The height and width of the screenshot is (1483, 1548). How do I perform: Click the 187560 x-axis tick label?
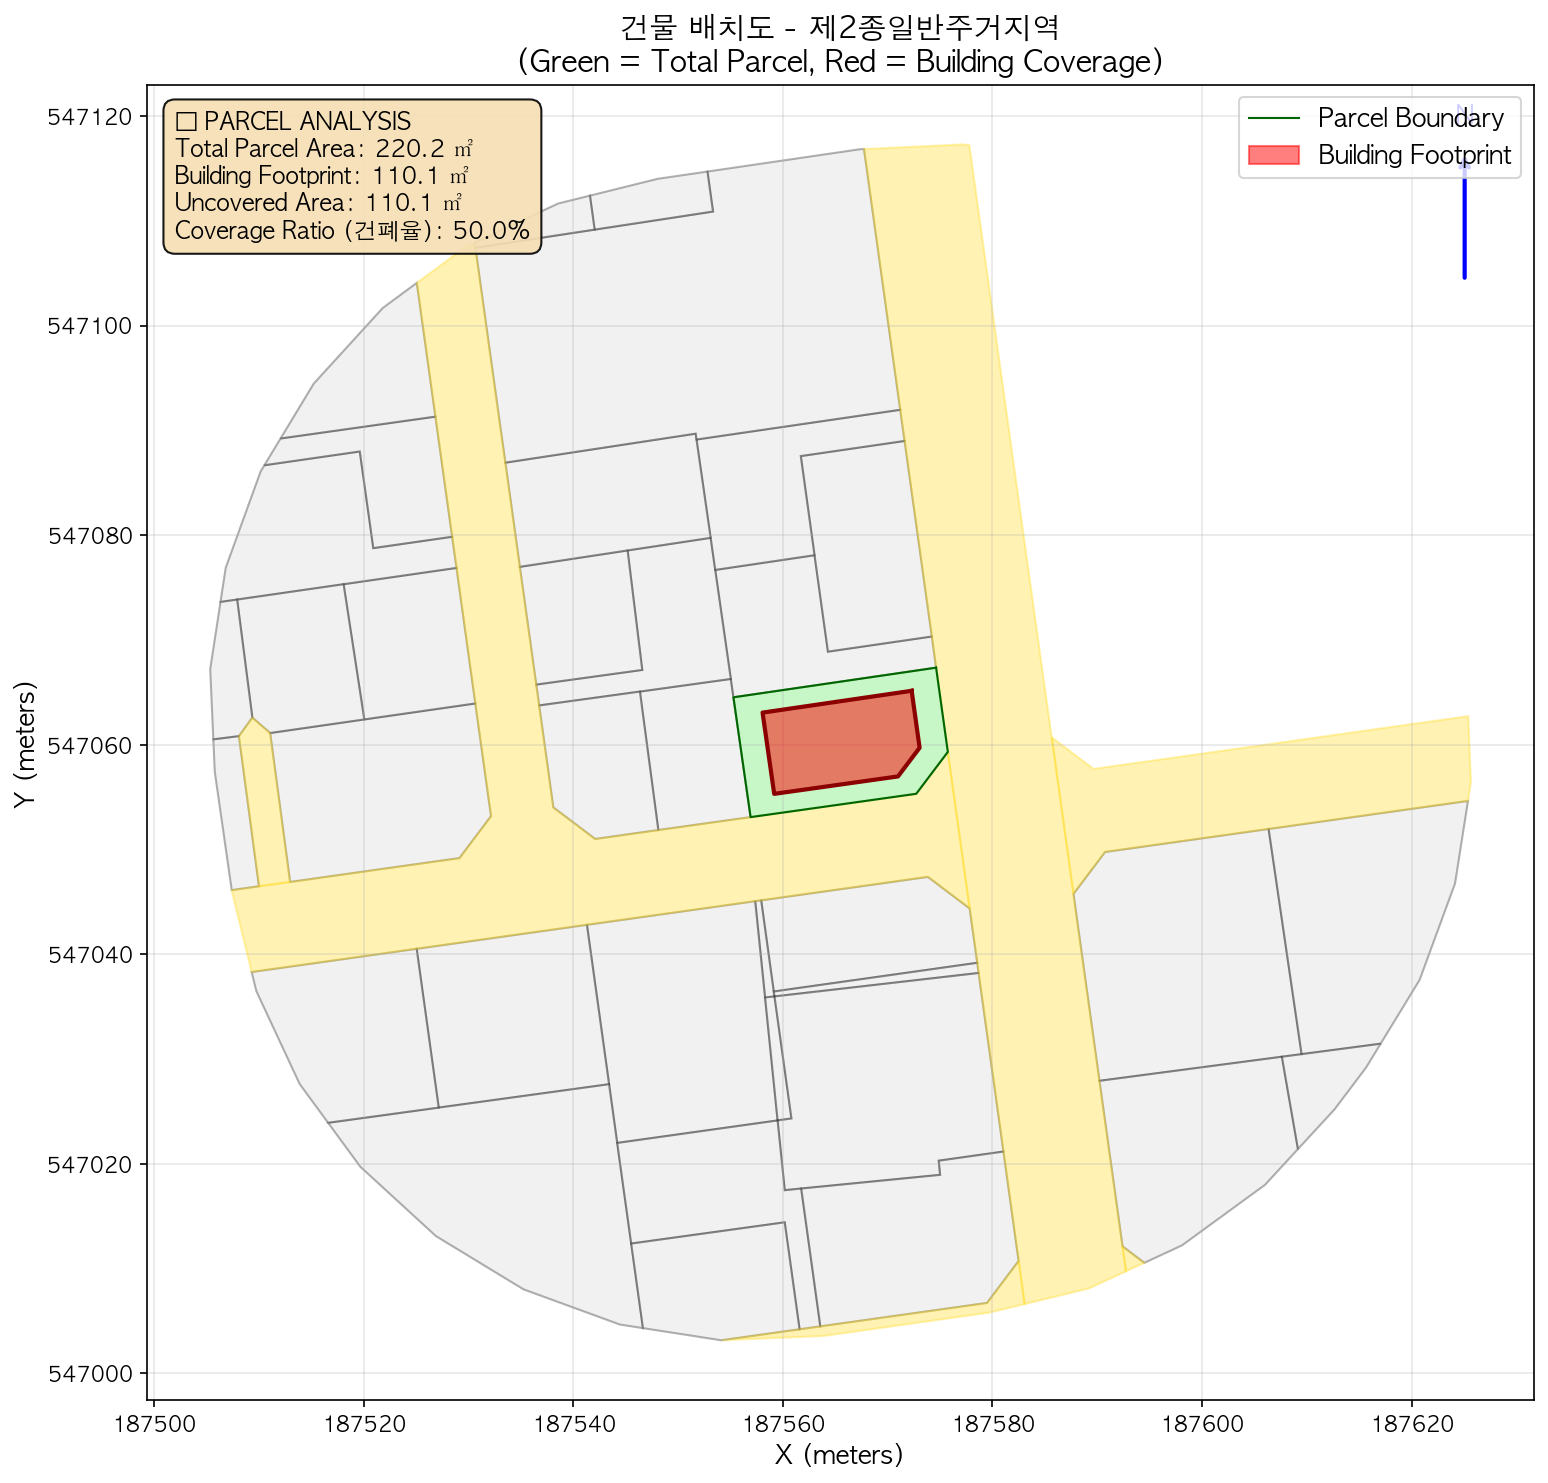(782, 1421)
